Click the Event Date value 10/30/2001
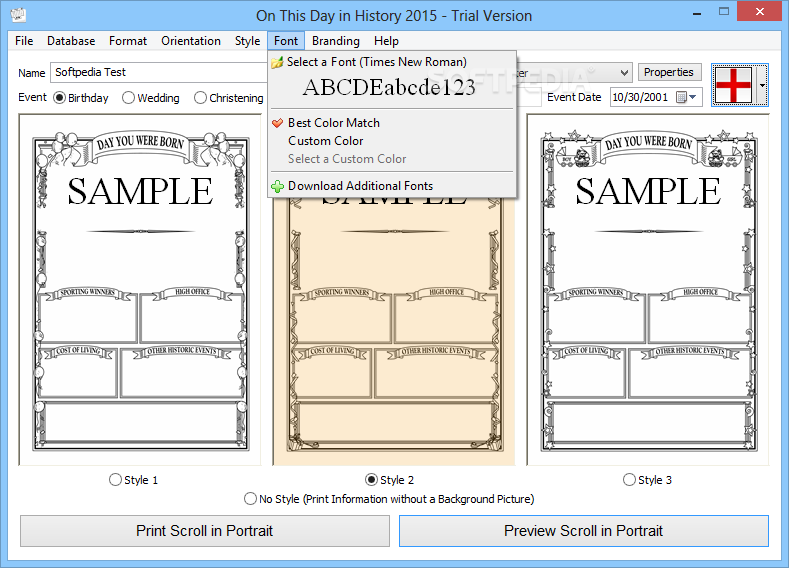This screenshot has height=568, width=789. [x=640, y=97]
